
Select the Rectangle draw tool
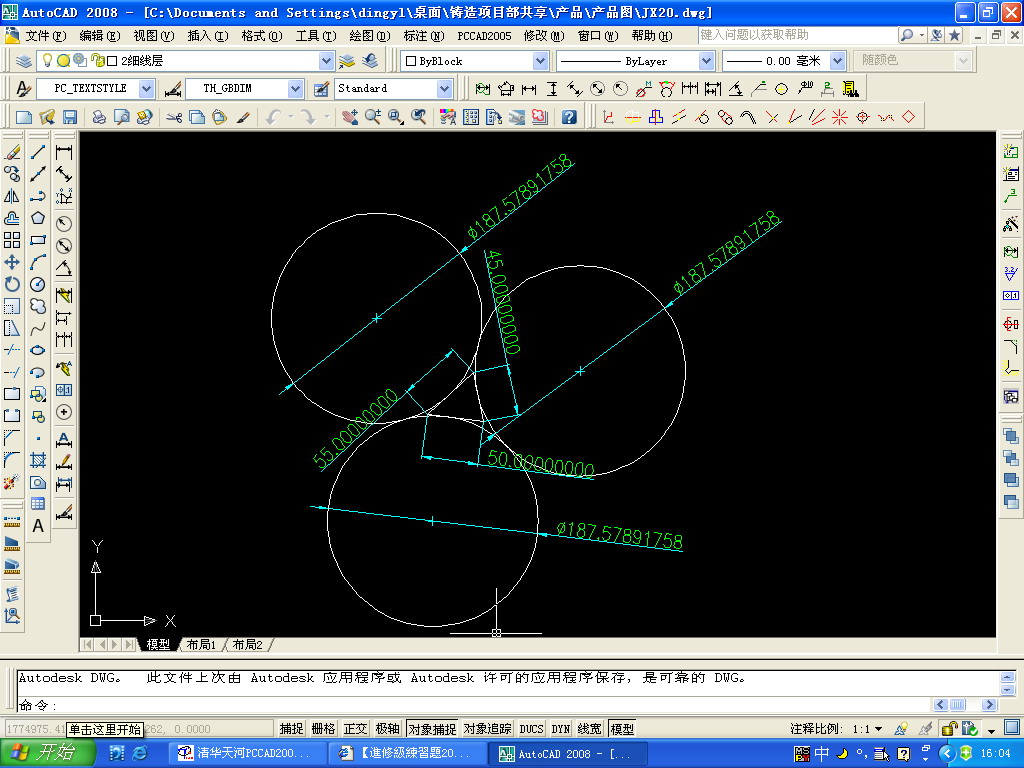(38, 240)
